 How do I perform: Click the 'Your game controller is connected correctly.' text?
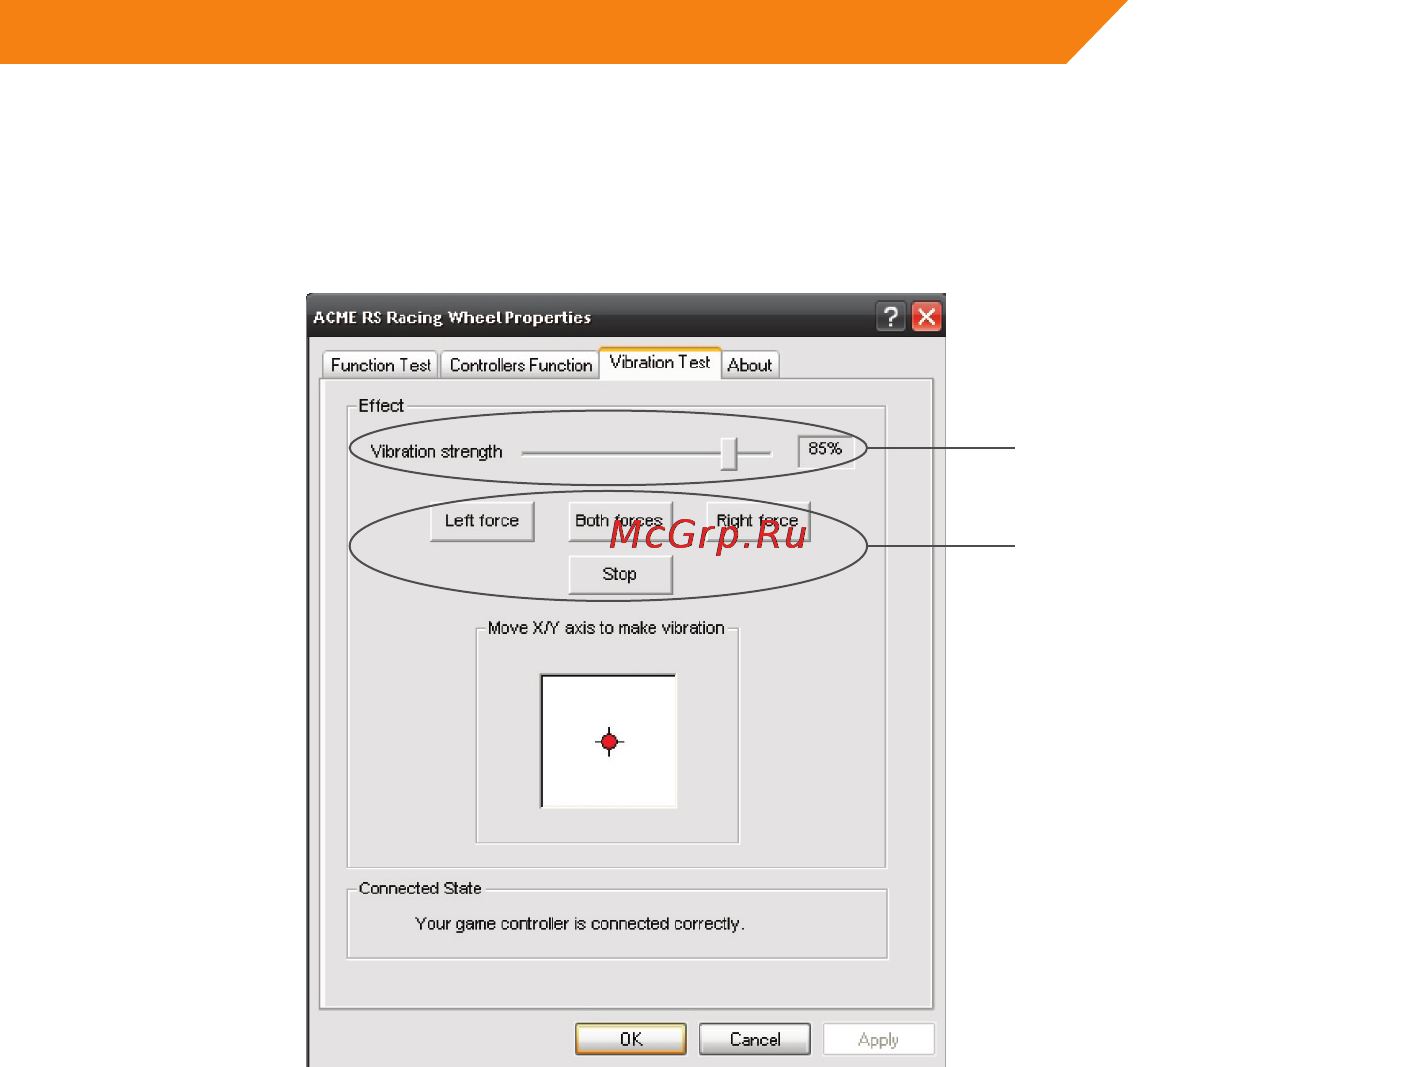pyautogui.click(x=580, y=924)
